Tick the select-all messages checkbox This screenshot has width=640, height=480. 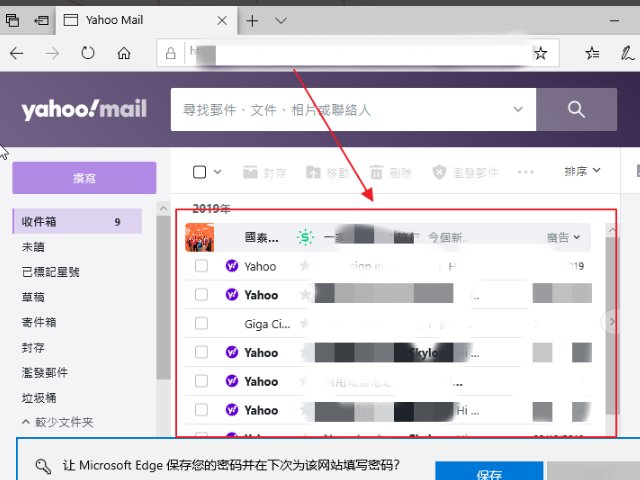tap(199, 172)
